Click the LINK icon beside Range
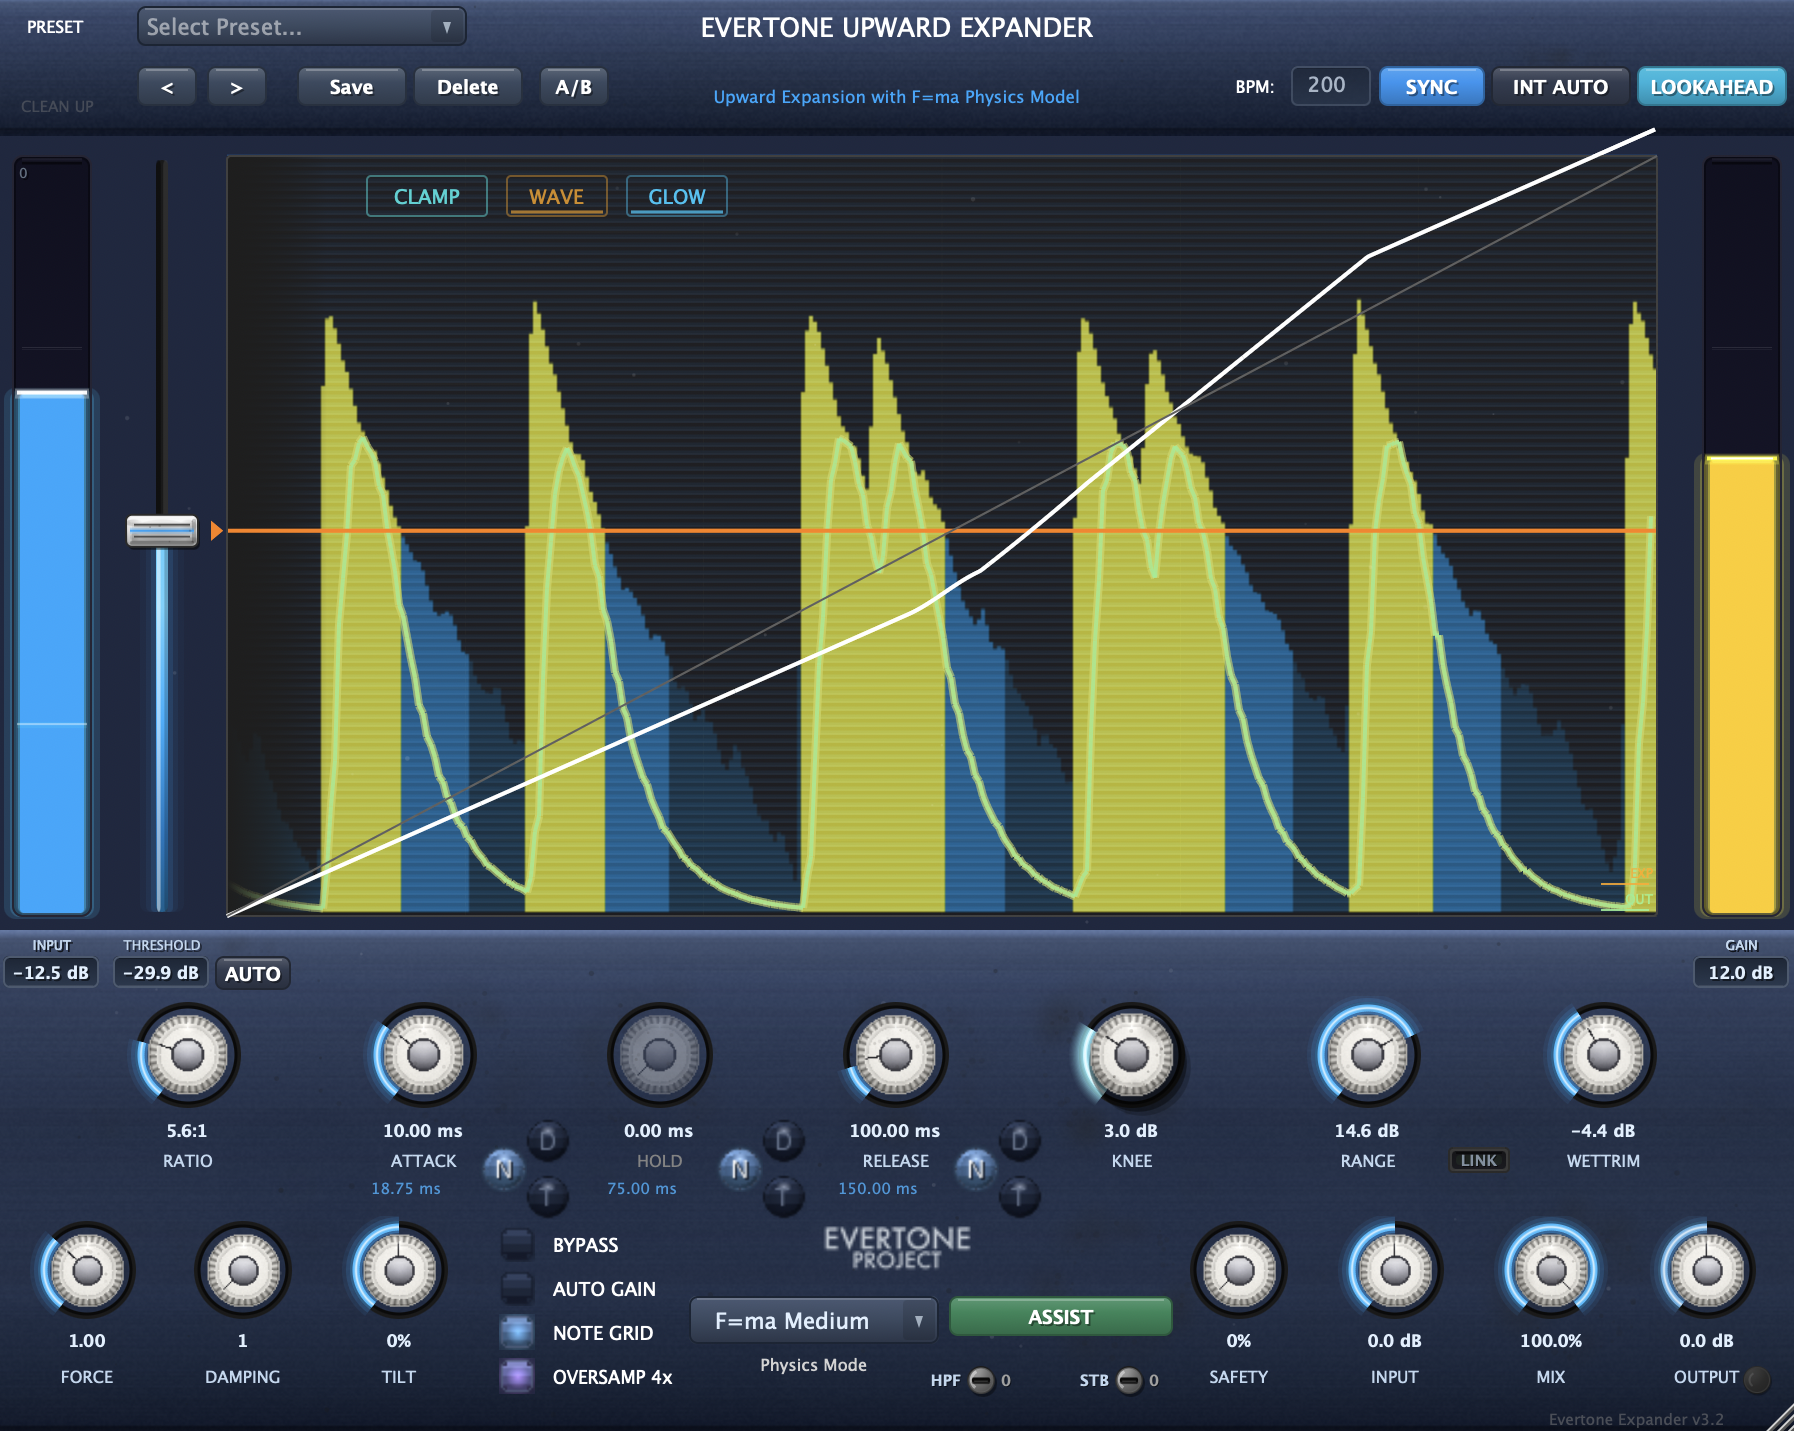 [1479, 1160]
